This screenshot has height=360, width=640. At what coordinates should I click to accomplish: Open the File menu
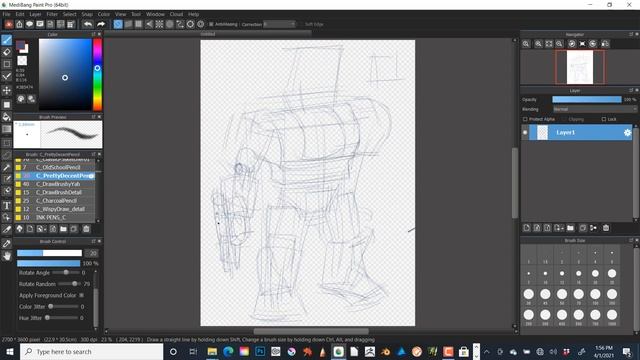(x=7, y=14)
